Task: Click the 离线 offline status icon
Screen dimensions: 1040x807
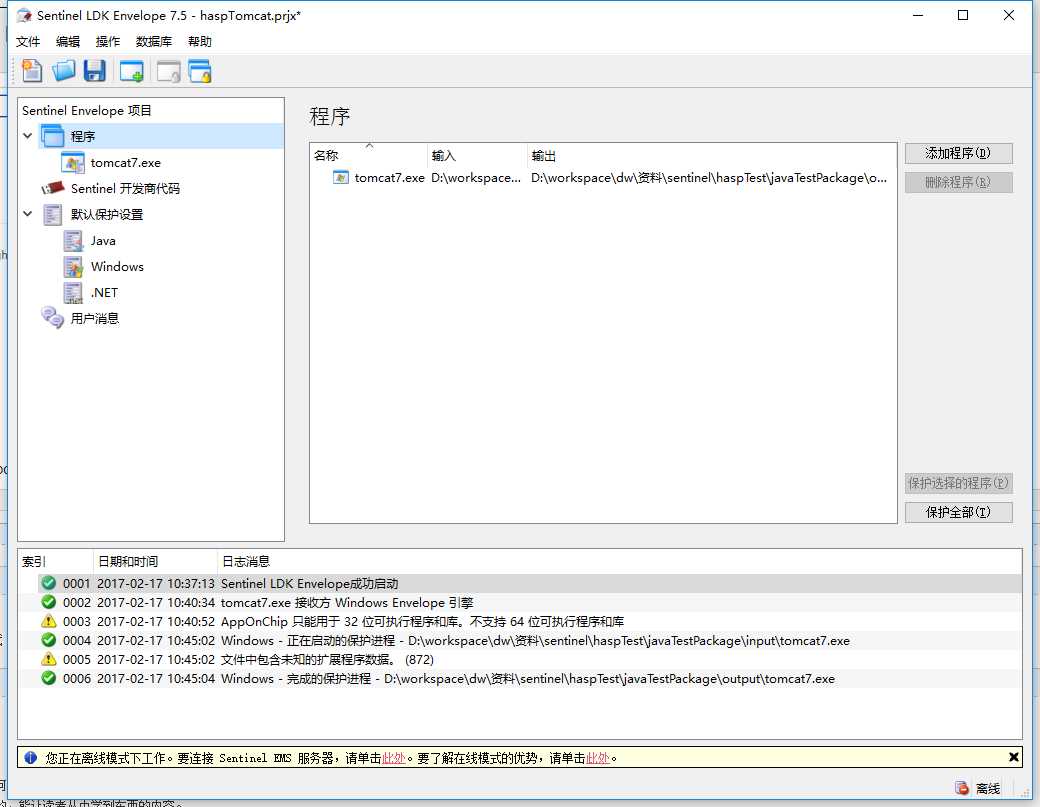Action: (x=962, y=788)
